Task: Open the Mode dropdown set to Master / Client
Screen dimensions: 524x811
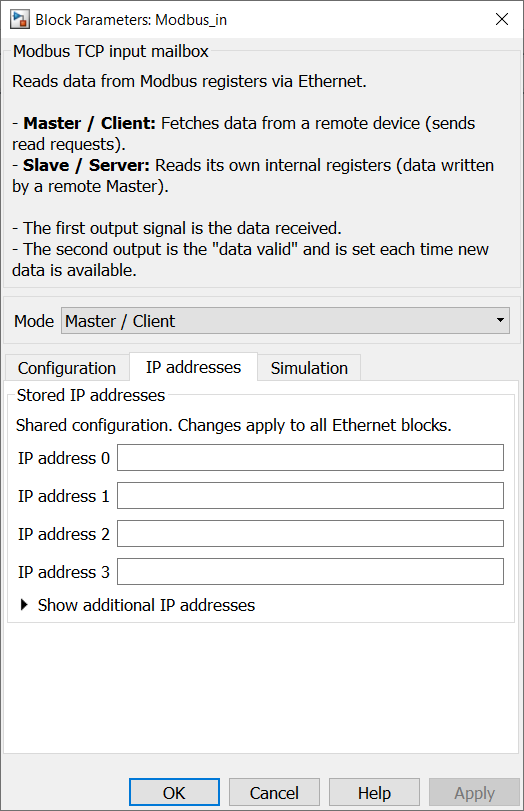Action: pos(285,321)
